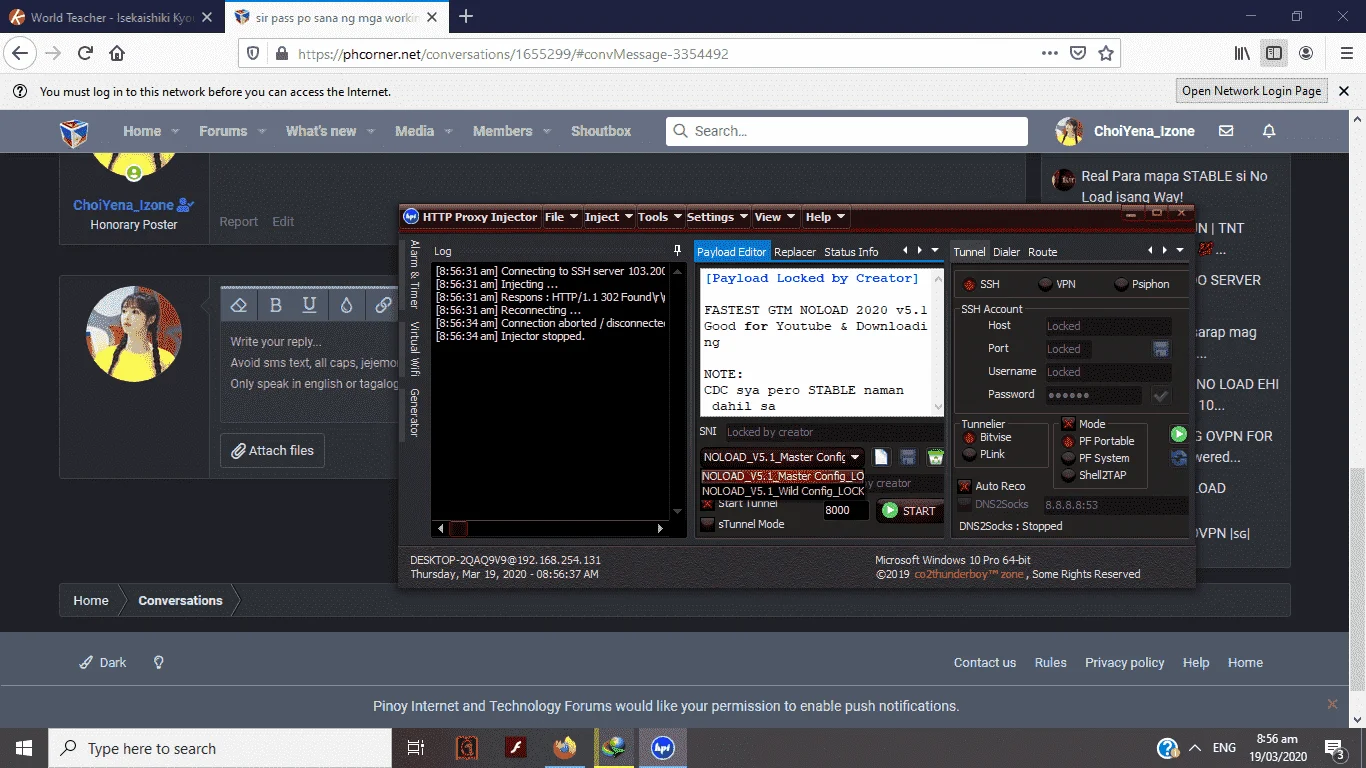Open the Inject menu dropdown
This screenshot has width=1366, height=768.
pyautogui.click(x=608, y=217)
